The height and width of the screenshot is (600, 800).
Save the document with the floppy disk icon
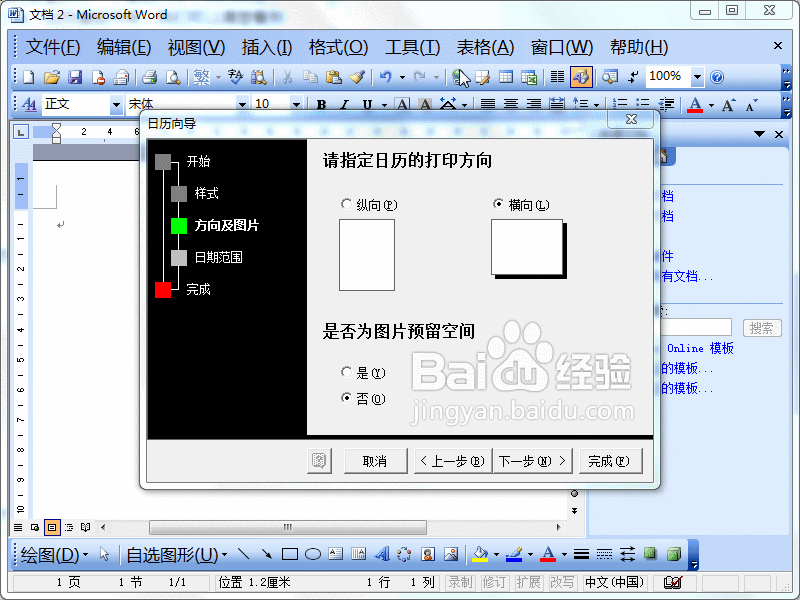75,77
